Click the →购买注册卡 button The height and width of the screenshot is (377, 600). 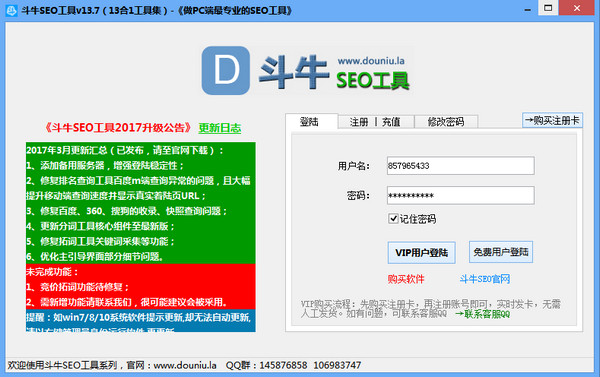552,121
